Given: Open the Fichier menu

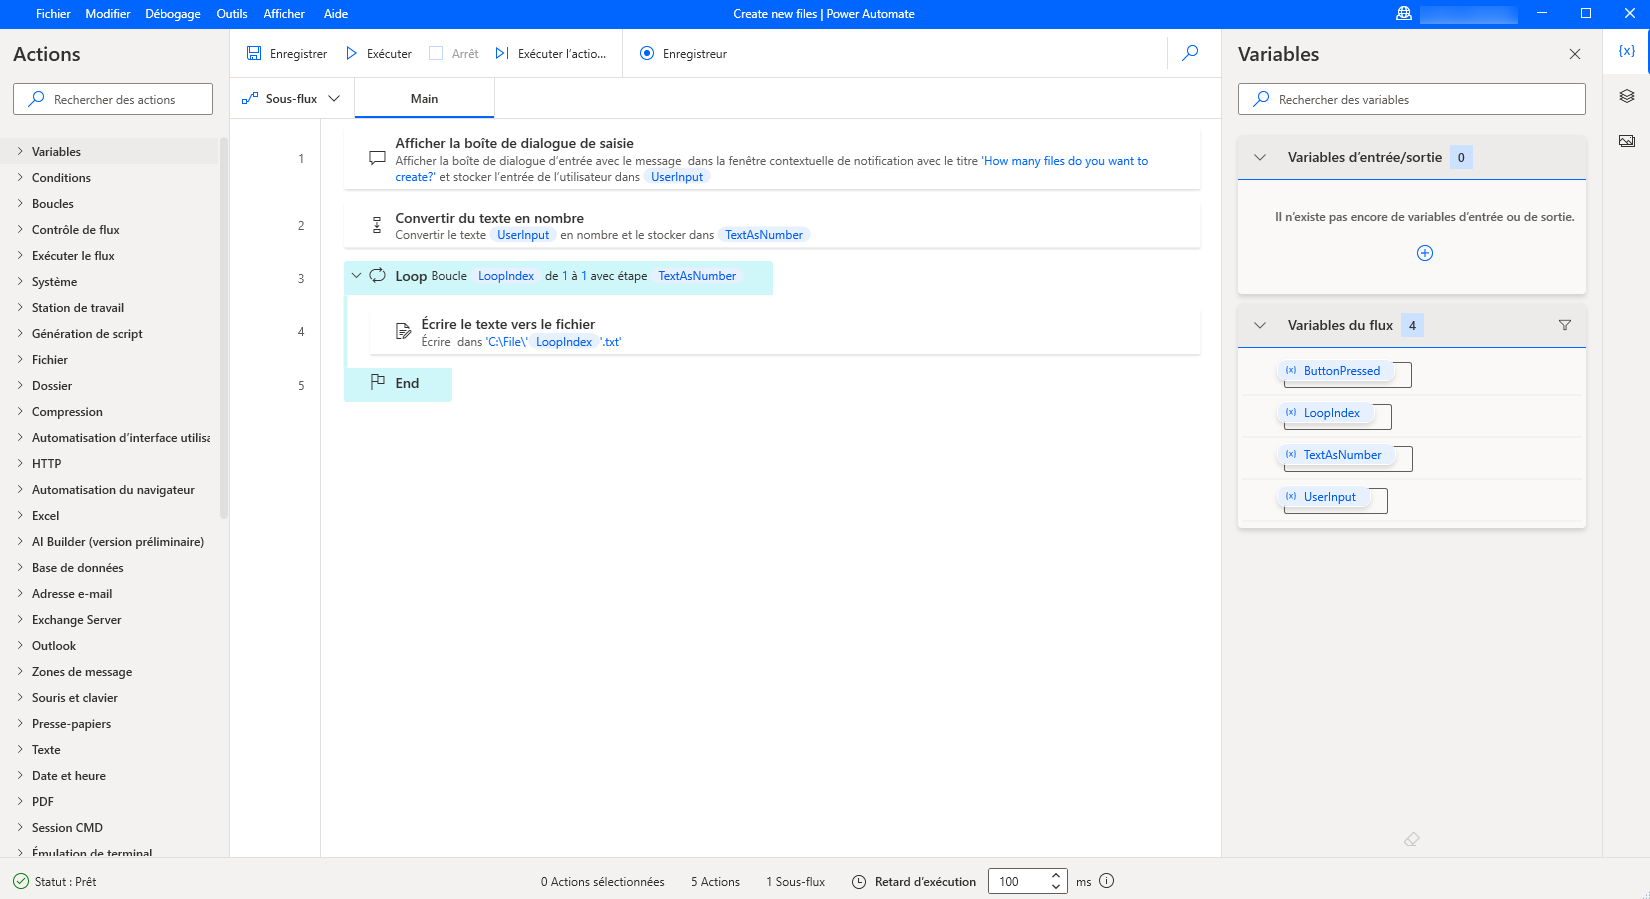Looking at the screenshot, I should pos(53,14).
